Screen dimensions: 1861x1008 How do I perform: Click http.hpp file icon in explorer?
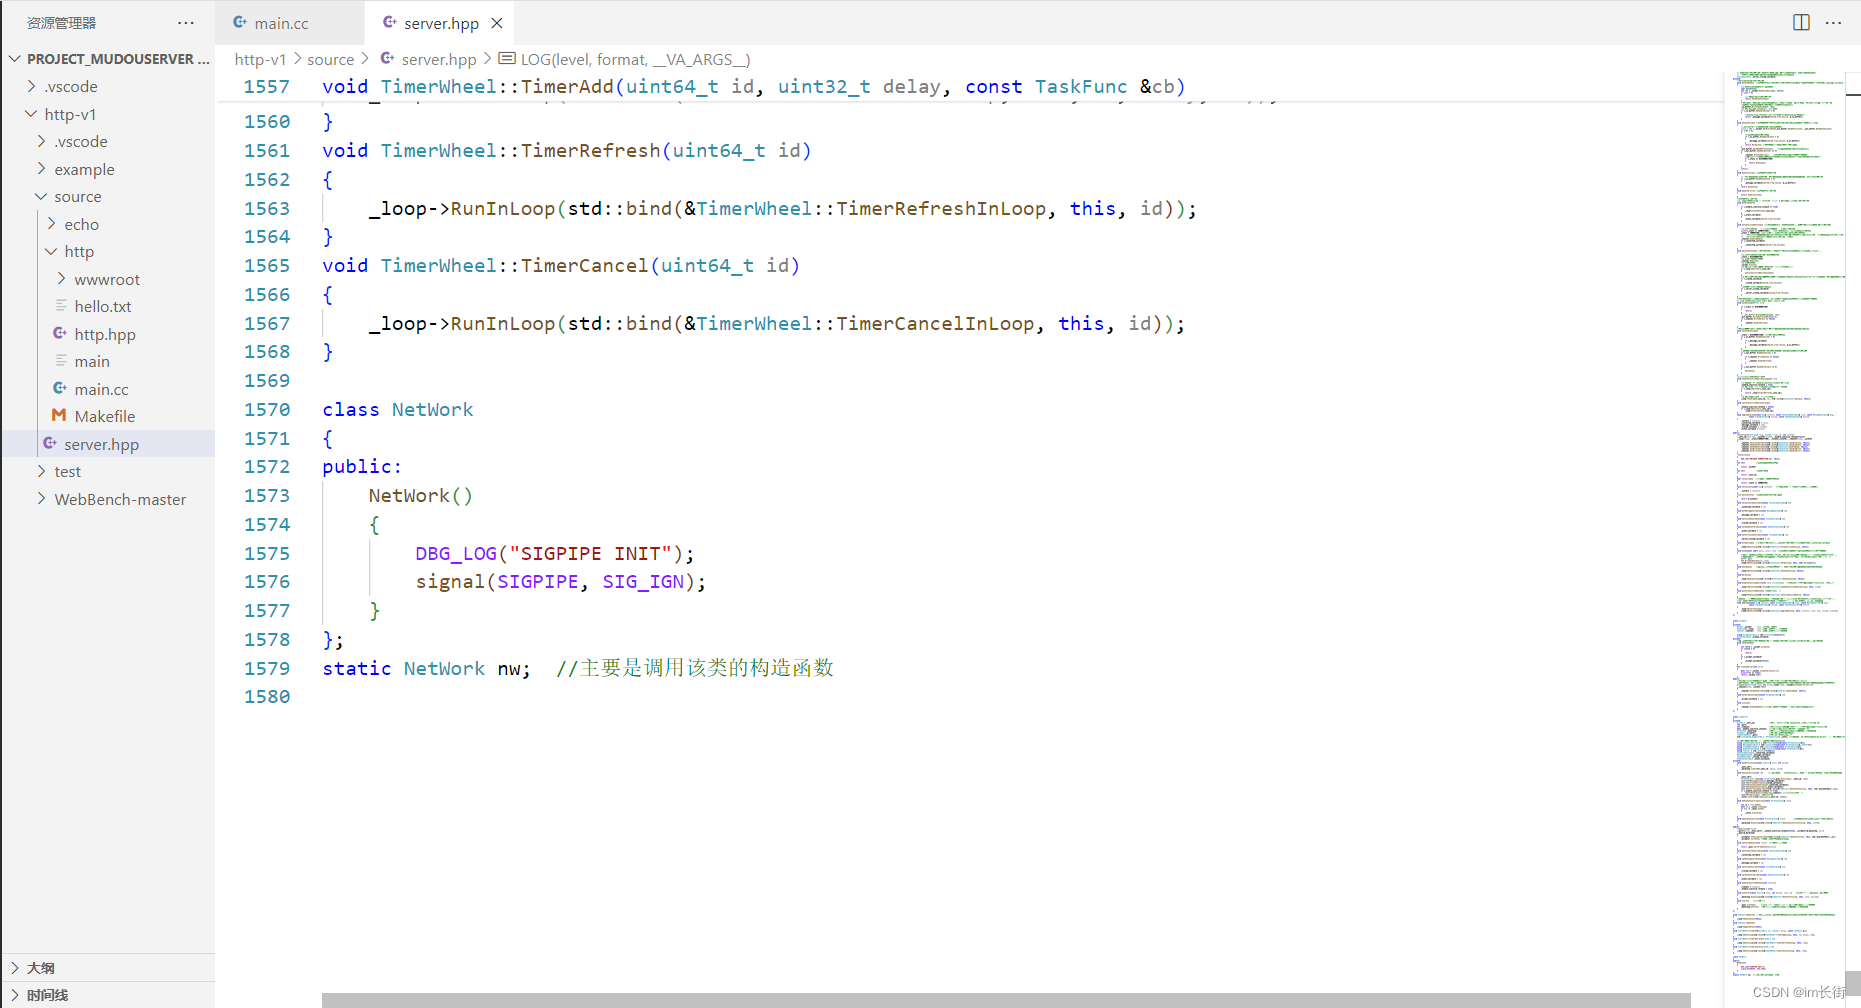point(60,334)
